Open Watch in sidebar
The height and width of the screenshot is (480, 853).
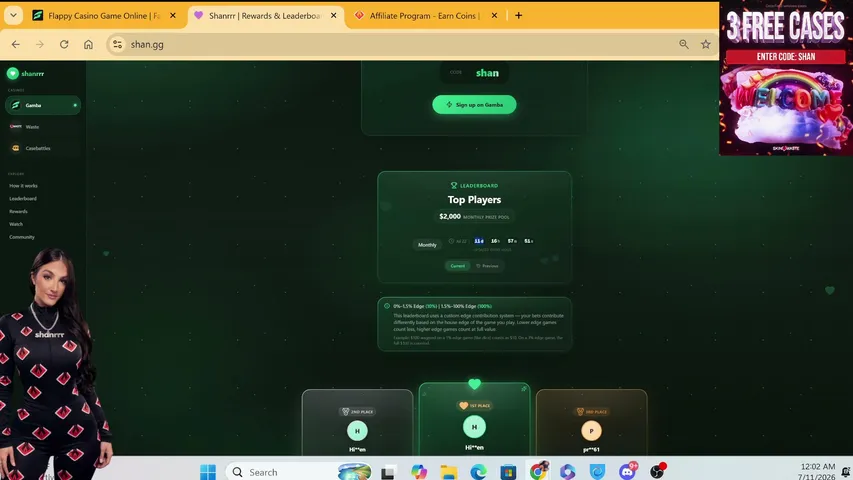click(x=16, y=224)
